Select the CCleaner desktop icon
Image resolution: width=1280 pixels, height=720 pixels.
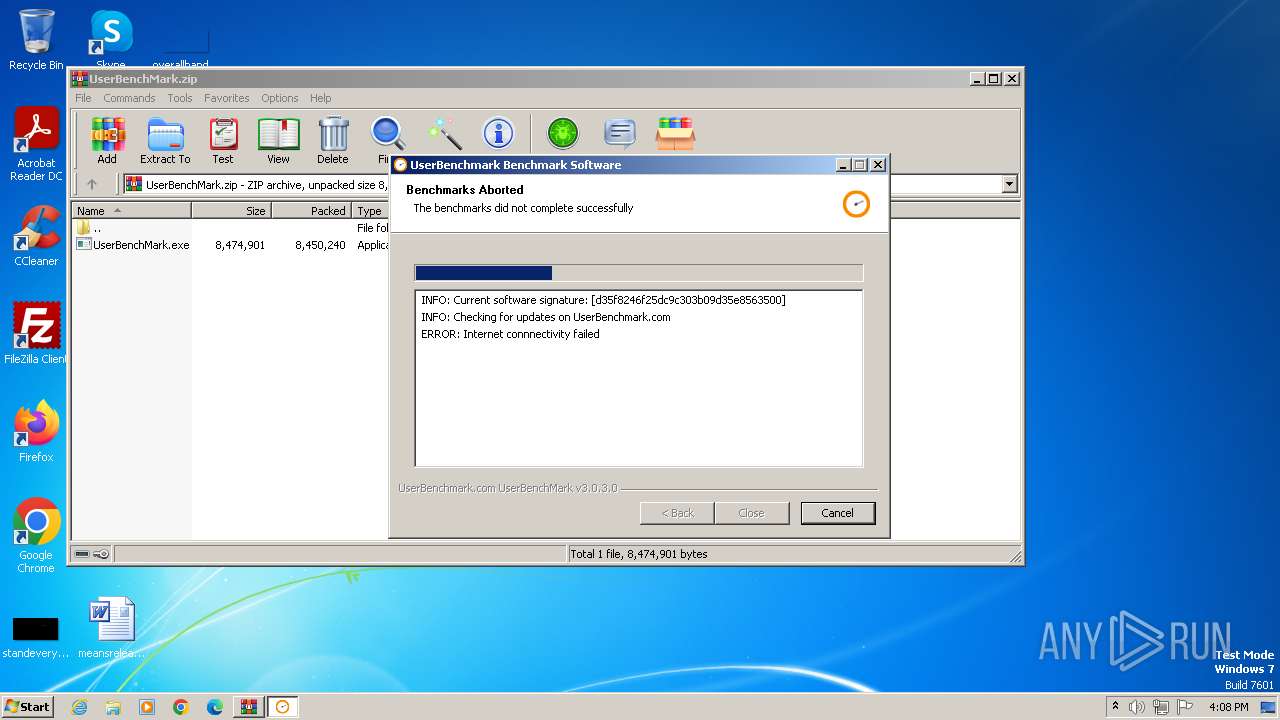coord(36,236)
